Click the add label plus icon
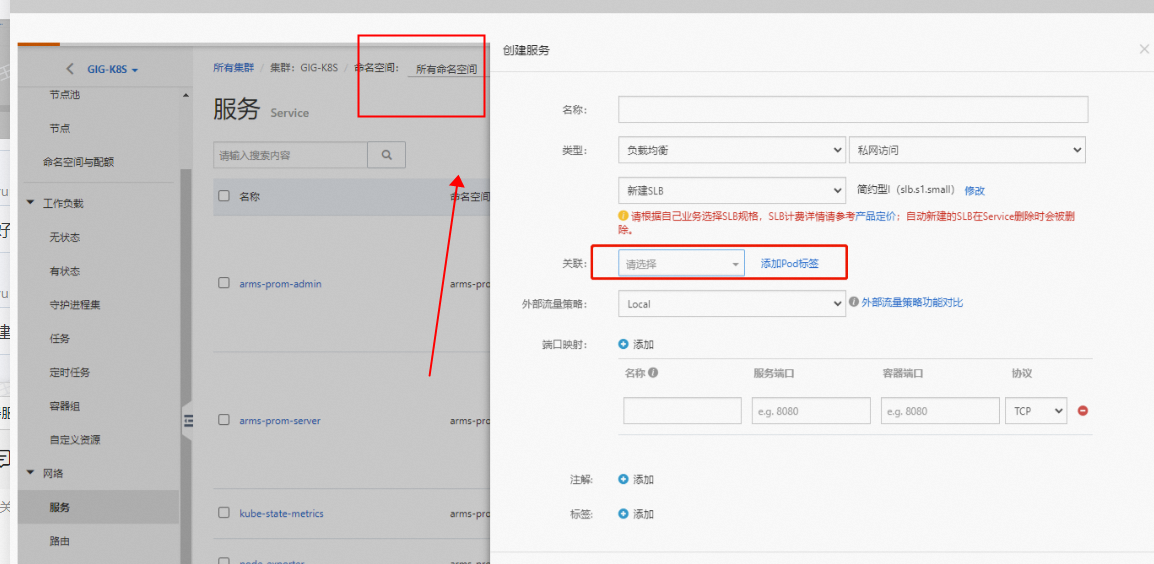This screenshot has height=564, width=1154. pyautogui.click(x=624, y=514)
